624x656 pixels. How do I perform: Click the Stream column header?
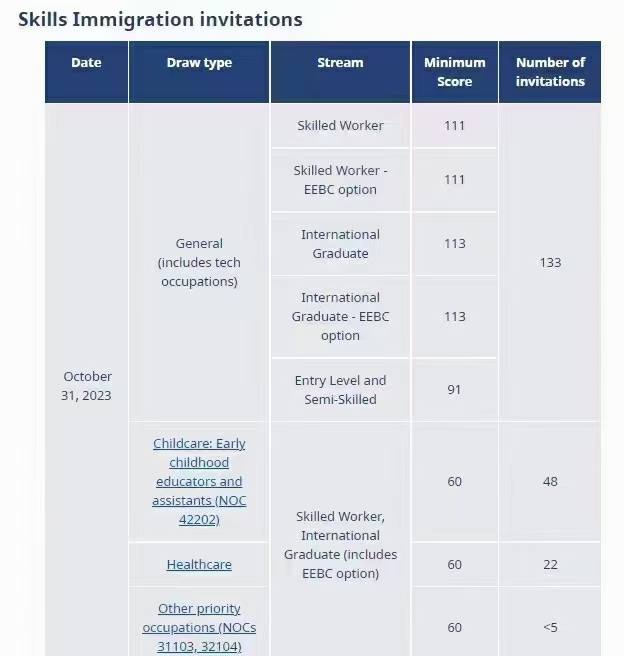pyautogui.click(x=340, y=72)
